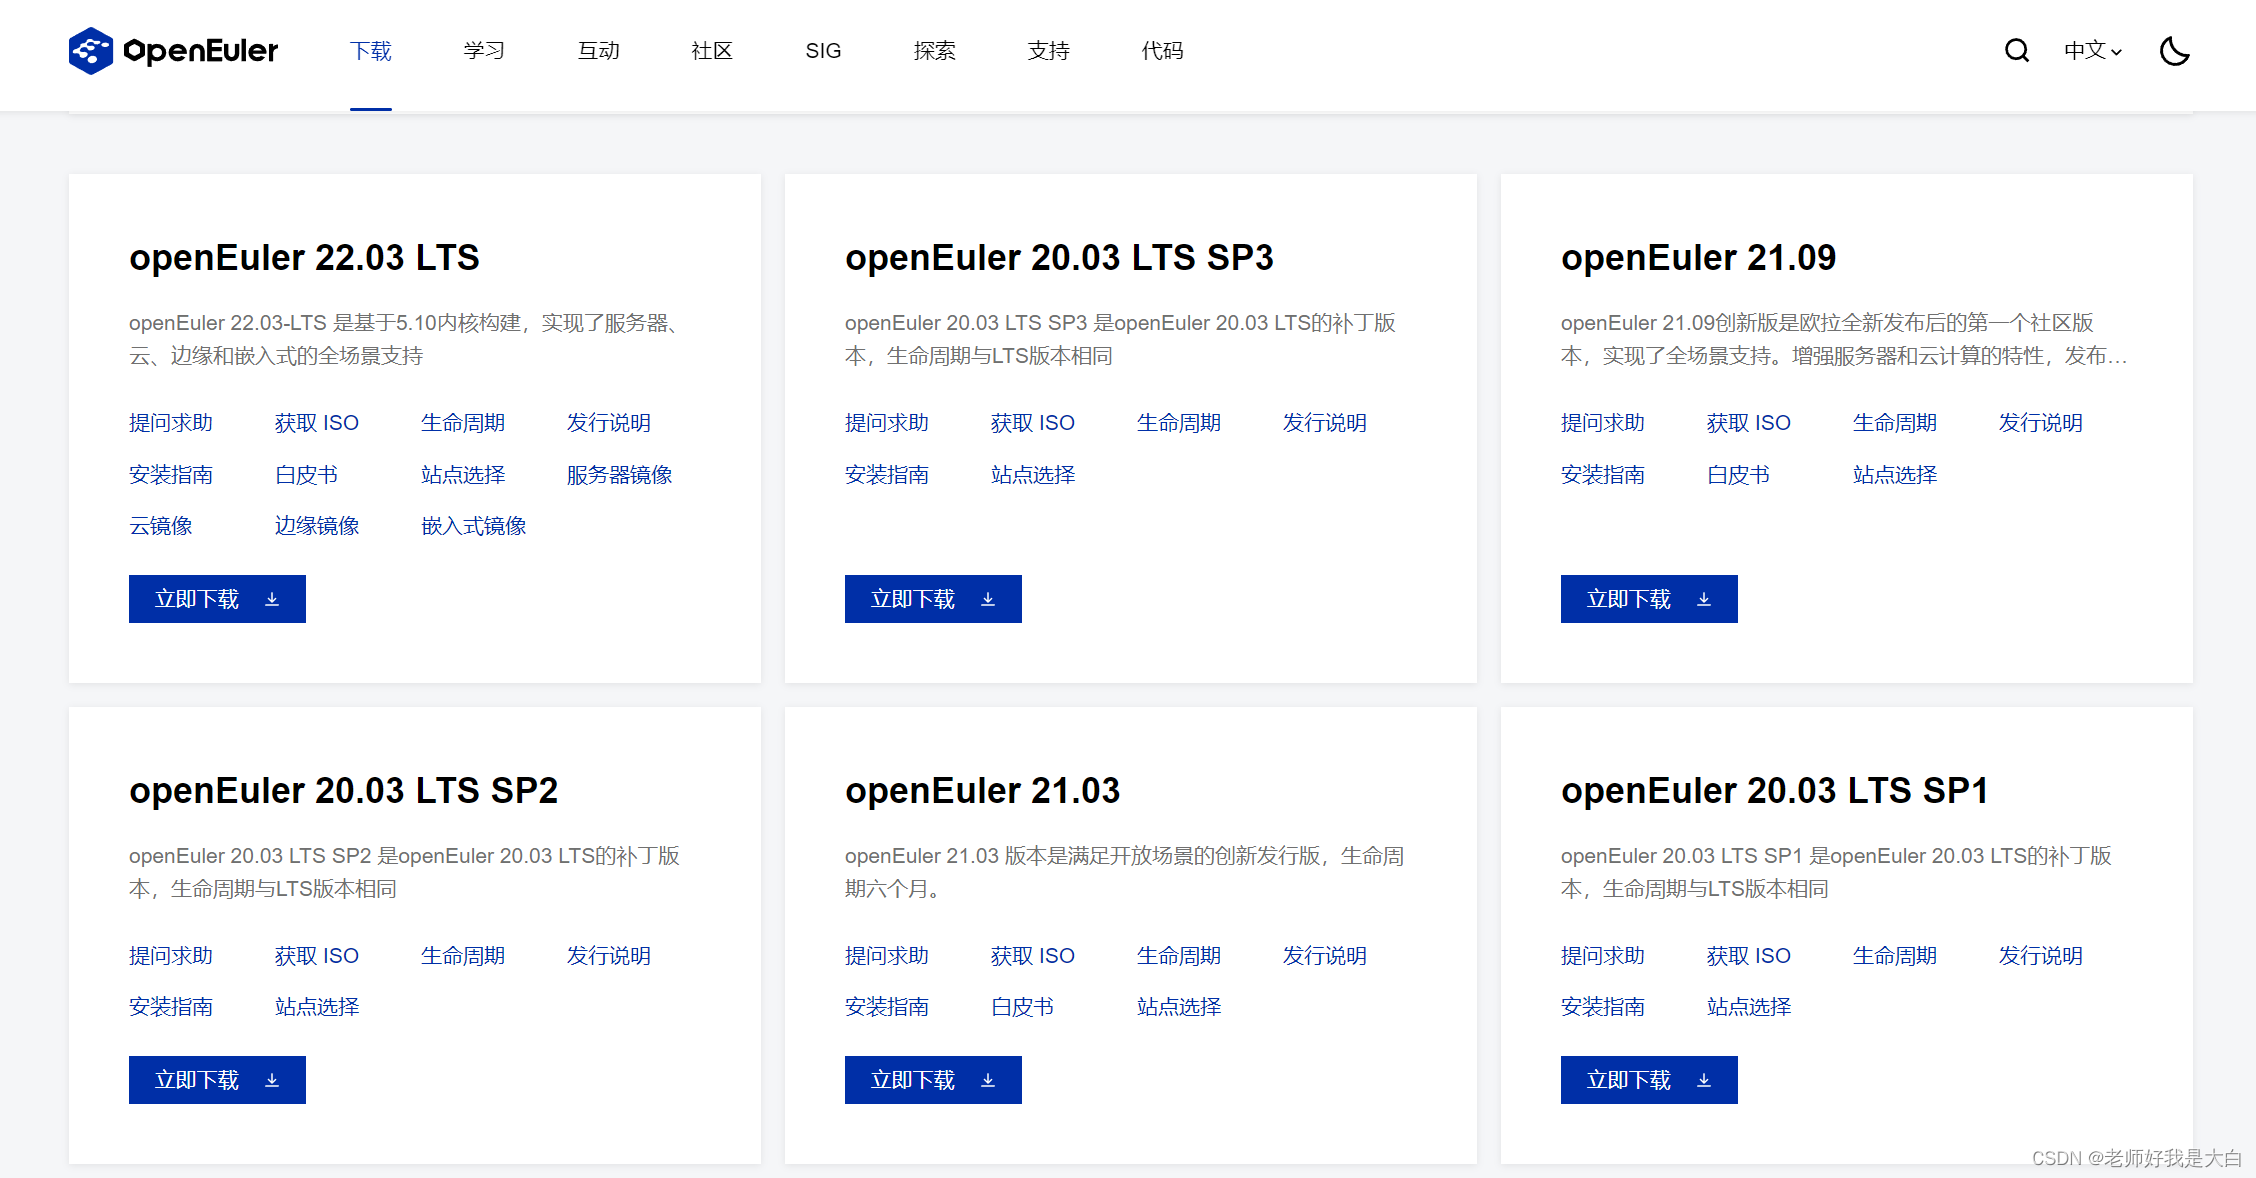Open 服务器镜像 link in 22.03 LTS card
Screen dimensions: 2256x1178
coord(619,475)
